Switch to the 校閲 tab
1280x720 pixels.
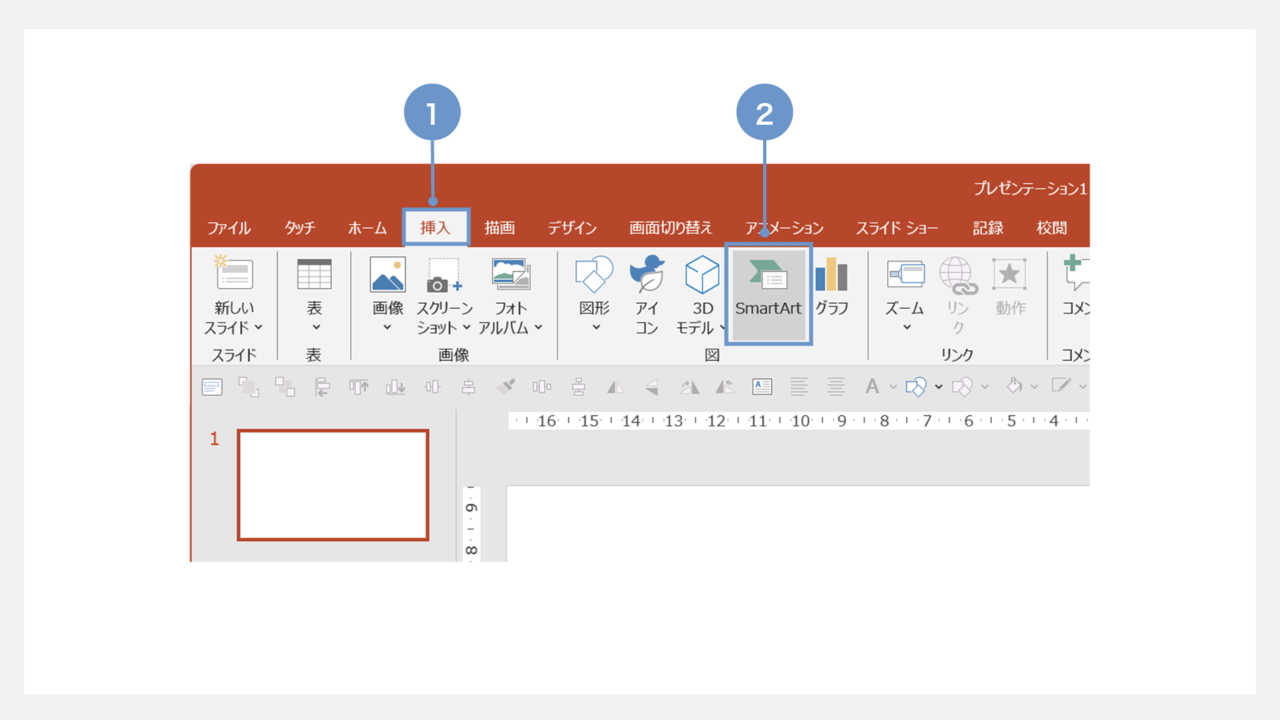[1052, 228]
